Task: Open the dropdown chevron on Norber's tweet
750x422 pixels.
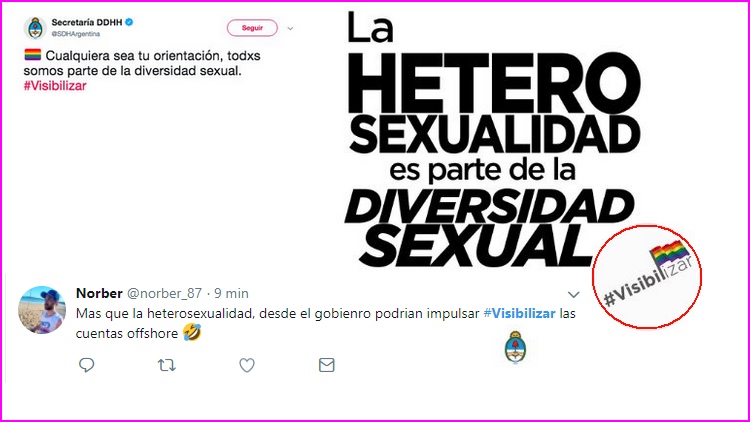Action: 574,294
